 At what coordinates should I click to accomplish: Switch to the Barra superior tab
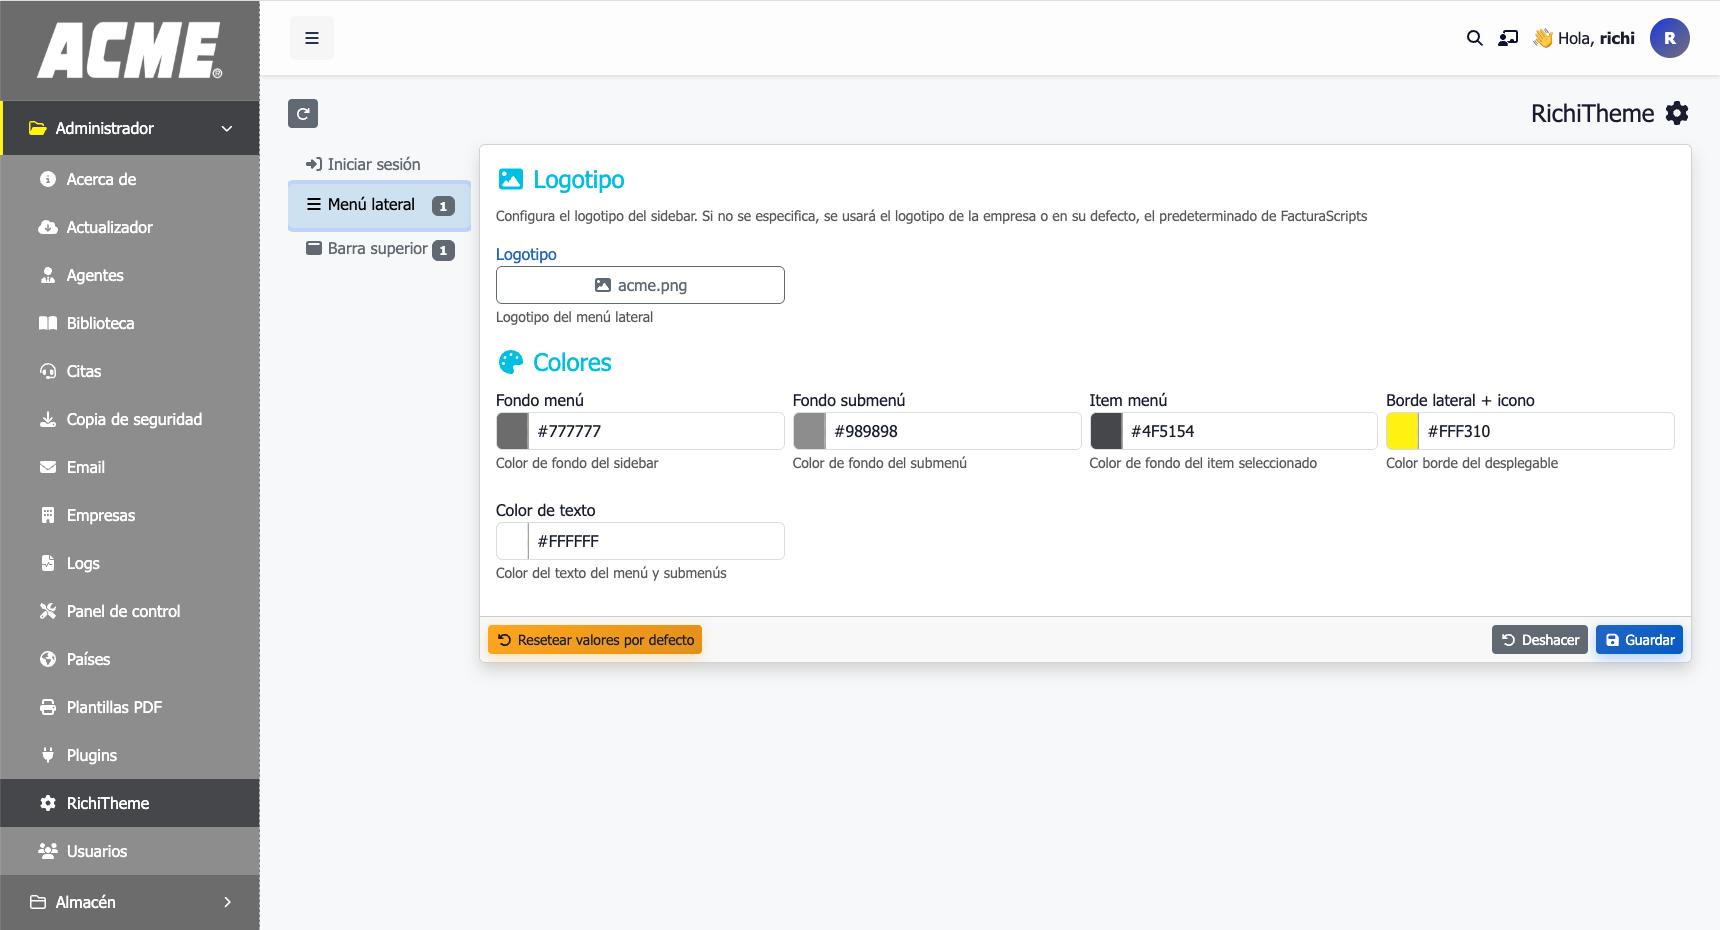[x=379, y=249]
